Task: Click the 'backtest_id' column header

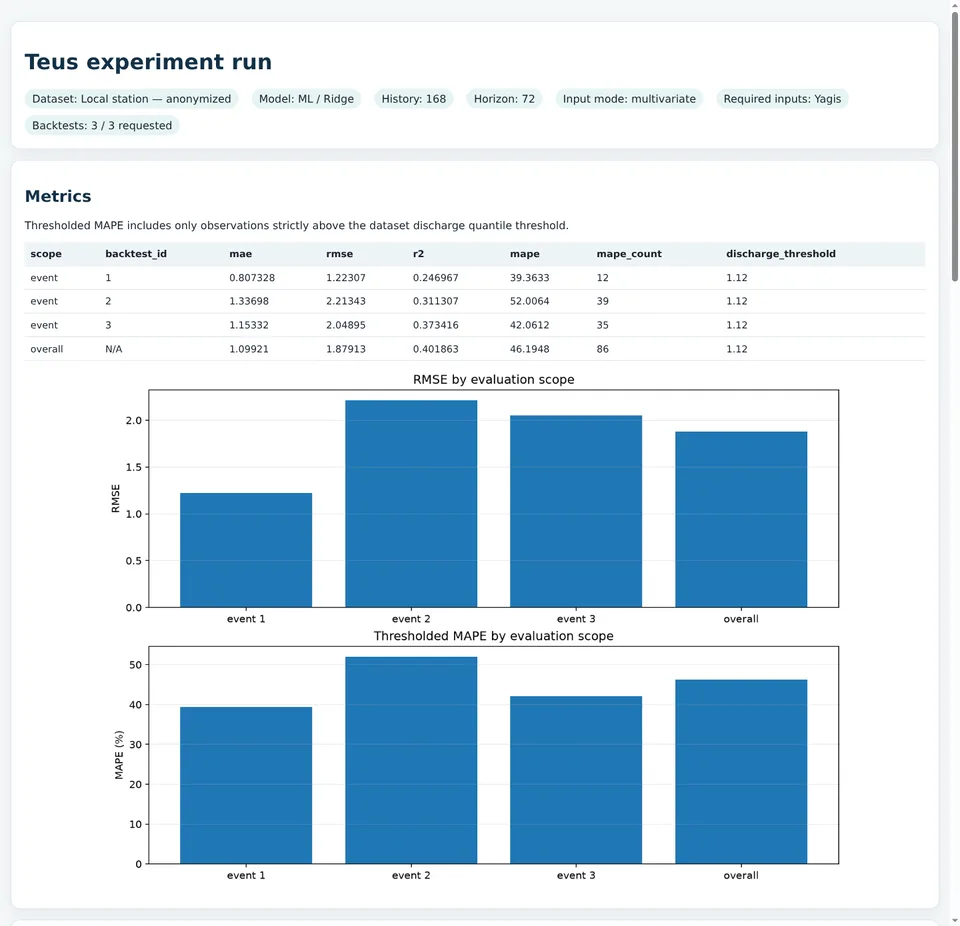Action: pos(136,254)
